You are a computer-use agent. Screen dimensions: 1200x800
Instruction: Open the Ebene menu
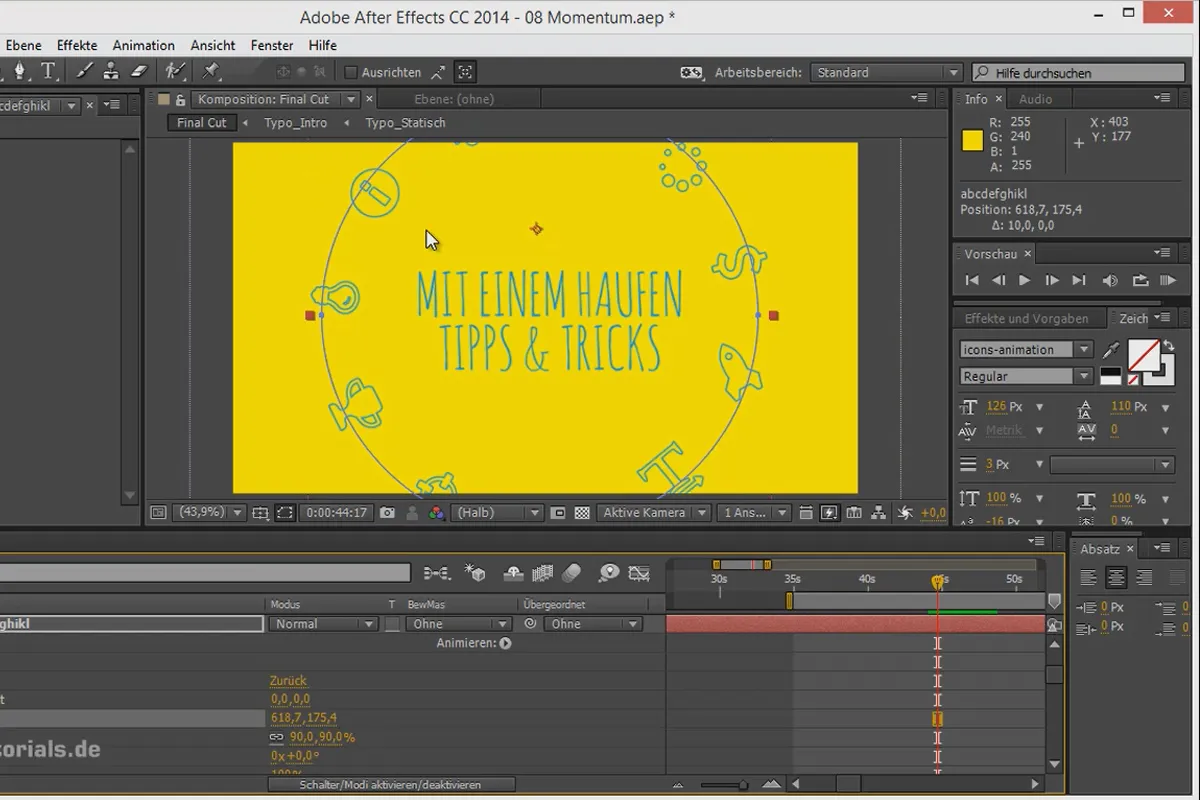tap(23, 45)
